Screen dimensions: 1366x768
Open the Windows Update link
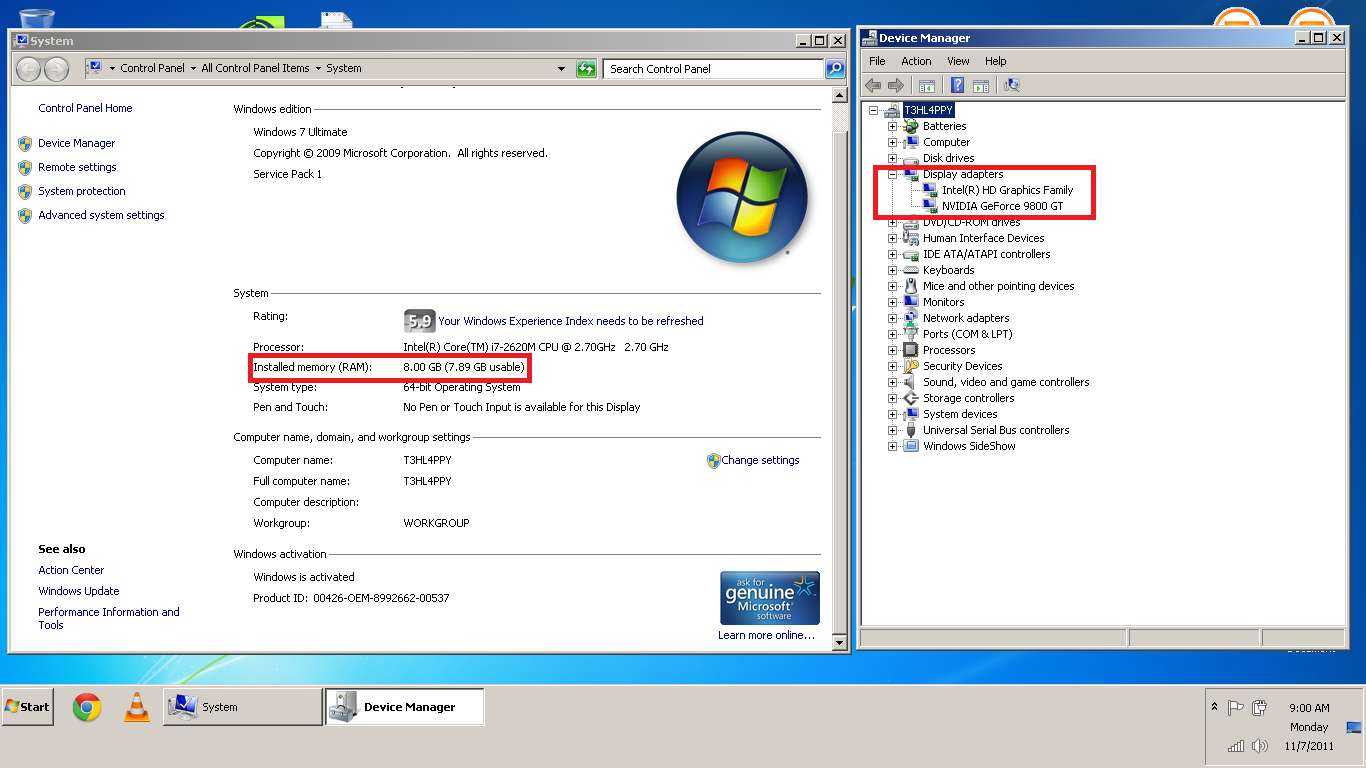click(79, 591)
